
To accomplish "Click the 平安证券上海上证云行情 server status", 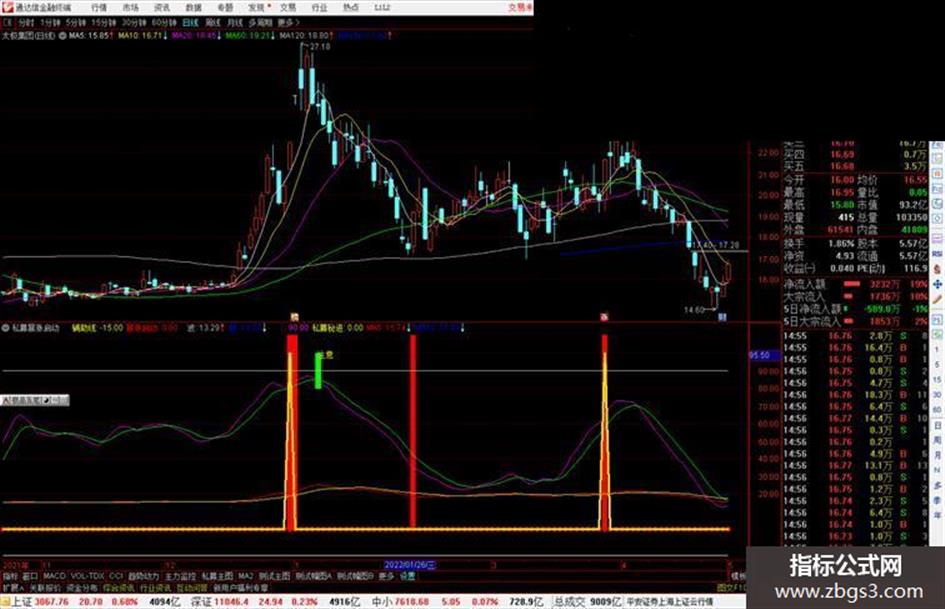I will click(670, 602).
